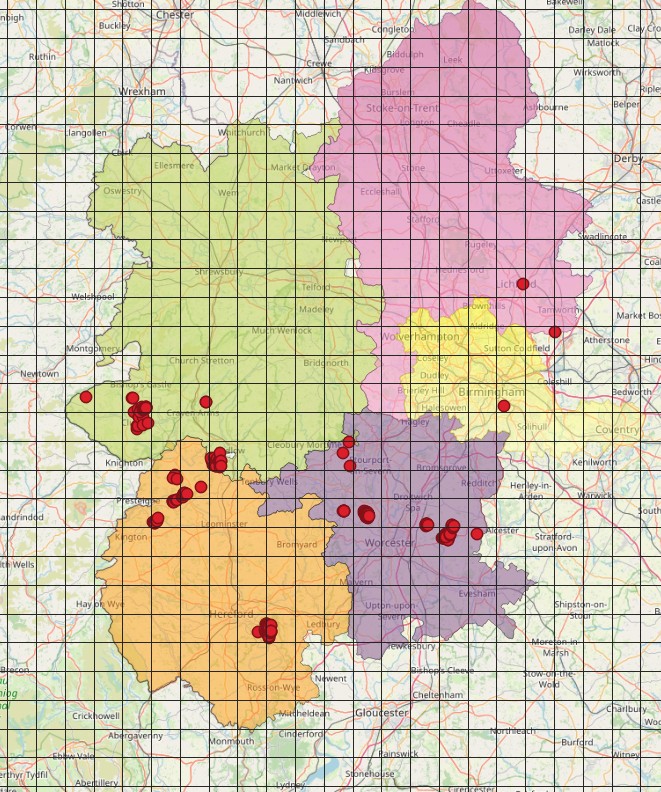The height and width of the screenshot is (792, 661).
Task: Select the Coventry city label
Action: pyautogui.click(x=616, y=429)
